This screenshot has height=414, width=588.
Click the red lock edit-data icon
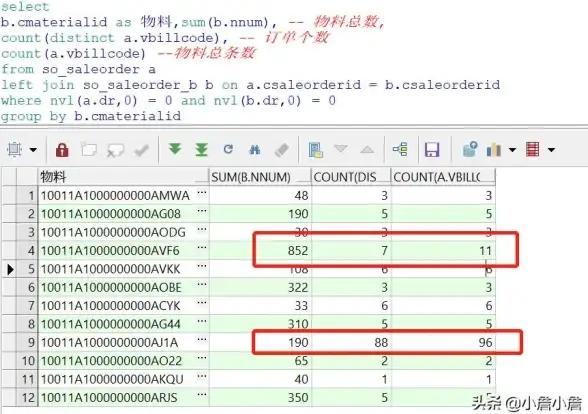tap(62, 150)
